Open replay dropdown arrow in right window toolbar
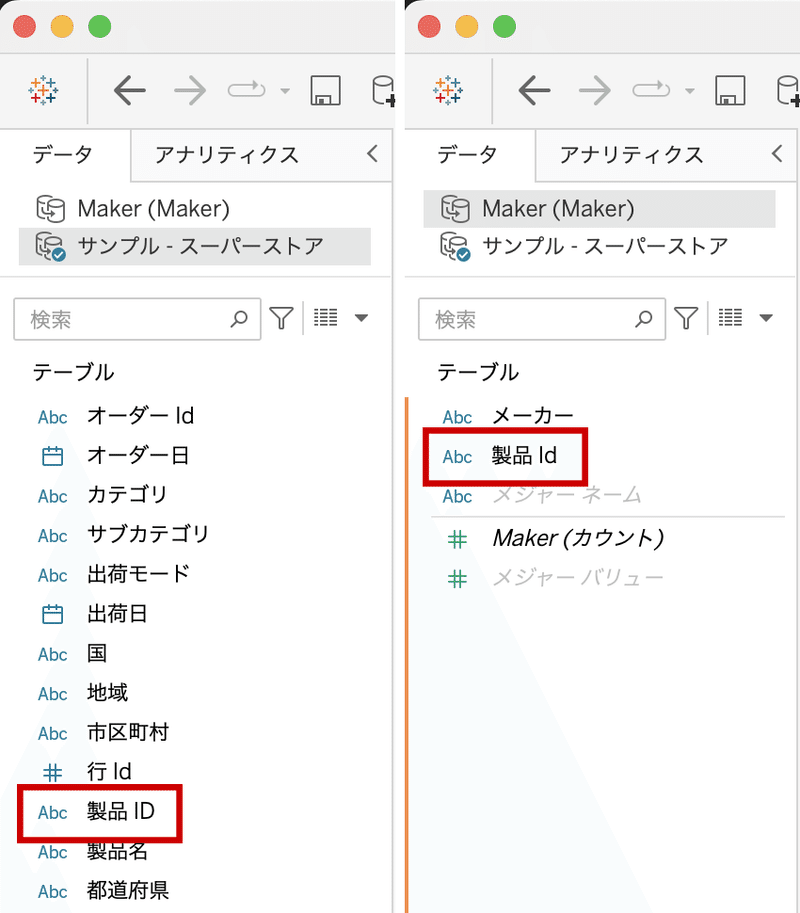Screen dimensions: 800x913 [x=689, y=91]
